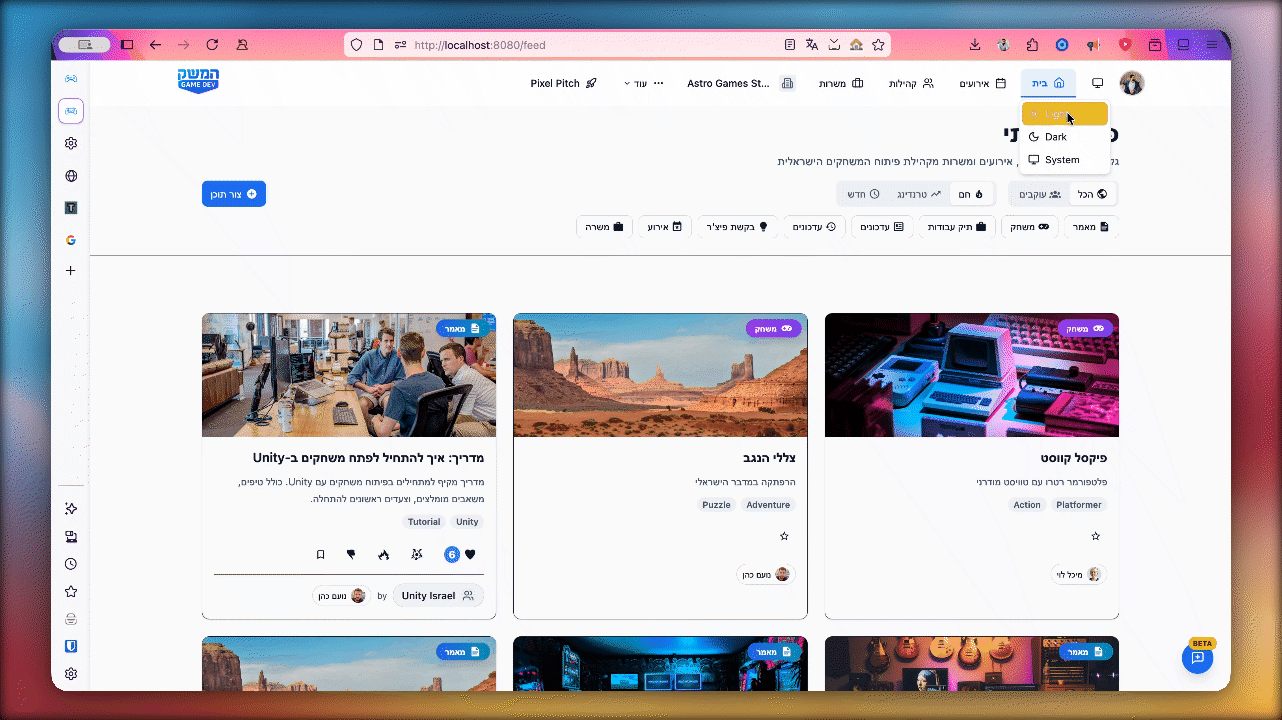
Task: Click the browser back arrow
Action: tap(155, 45)
